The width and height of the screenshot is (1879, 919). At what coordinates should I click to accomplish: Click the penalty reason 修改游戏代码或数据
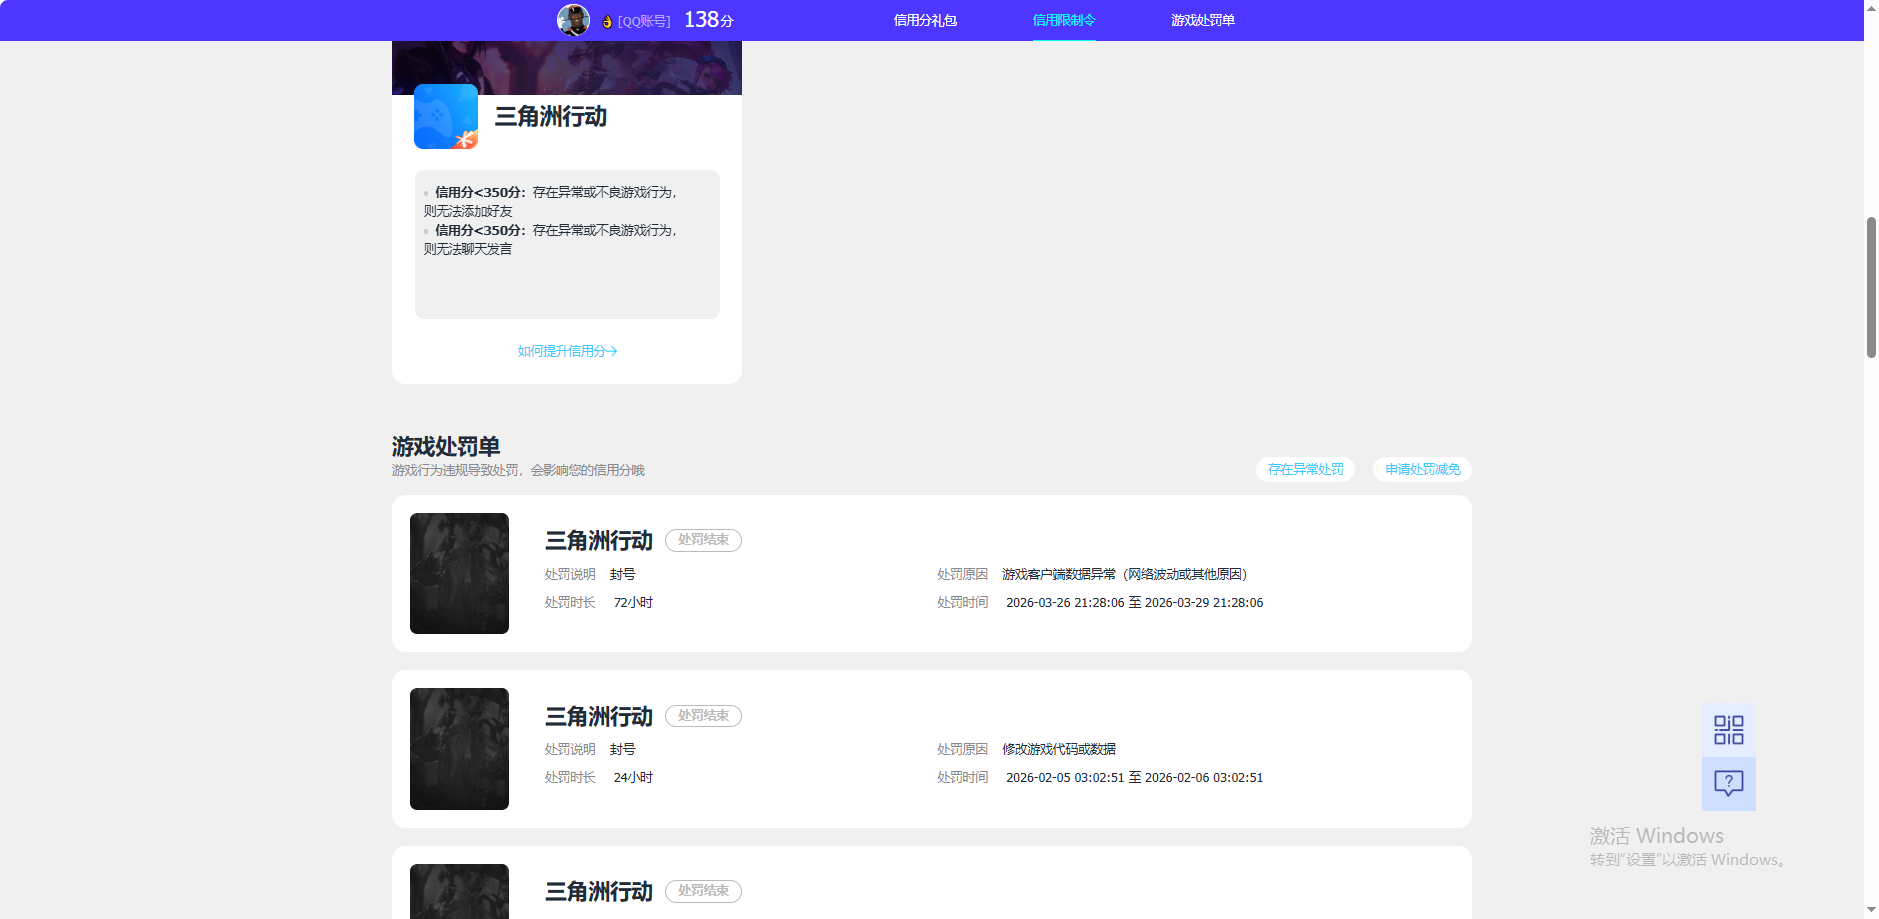pos(1059,749)
